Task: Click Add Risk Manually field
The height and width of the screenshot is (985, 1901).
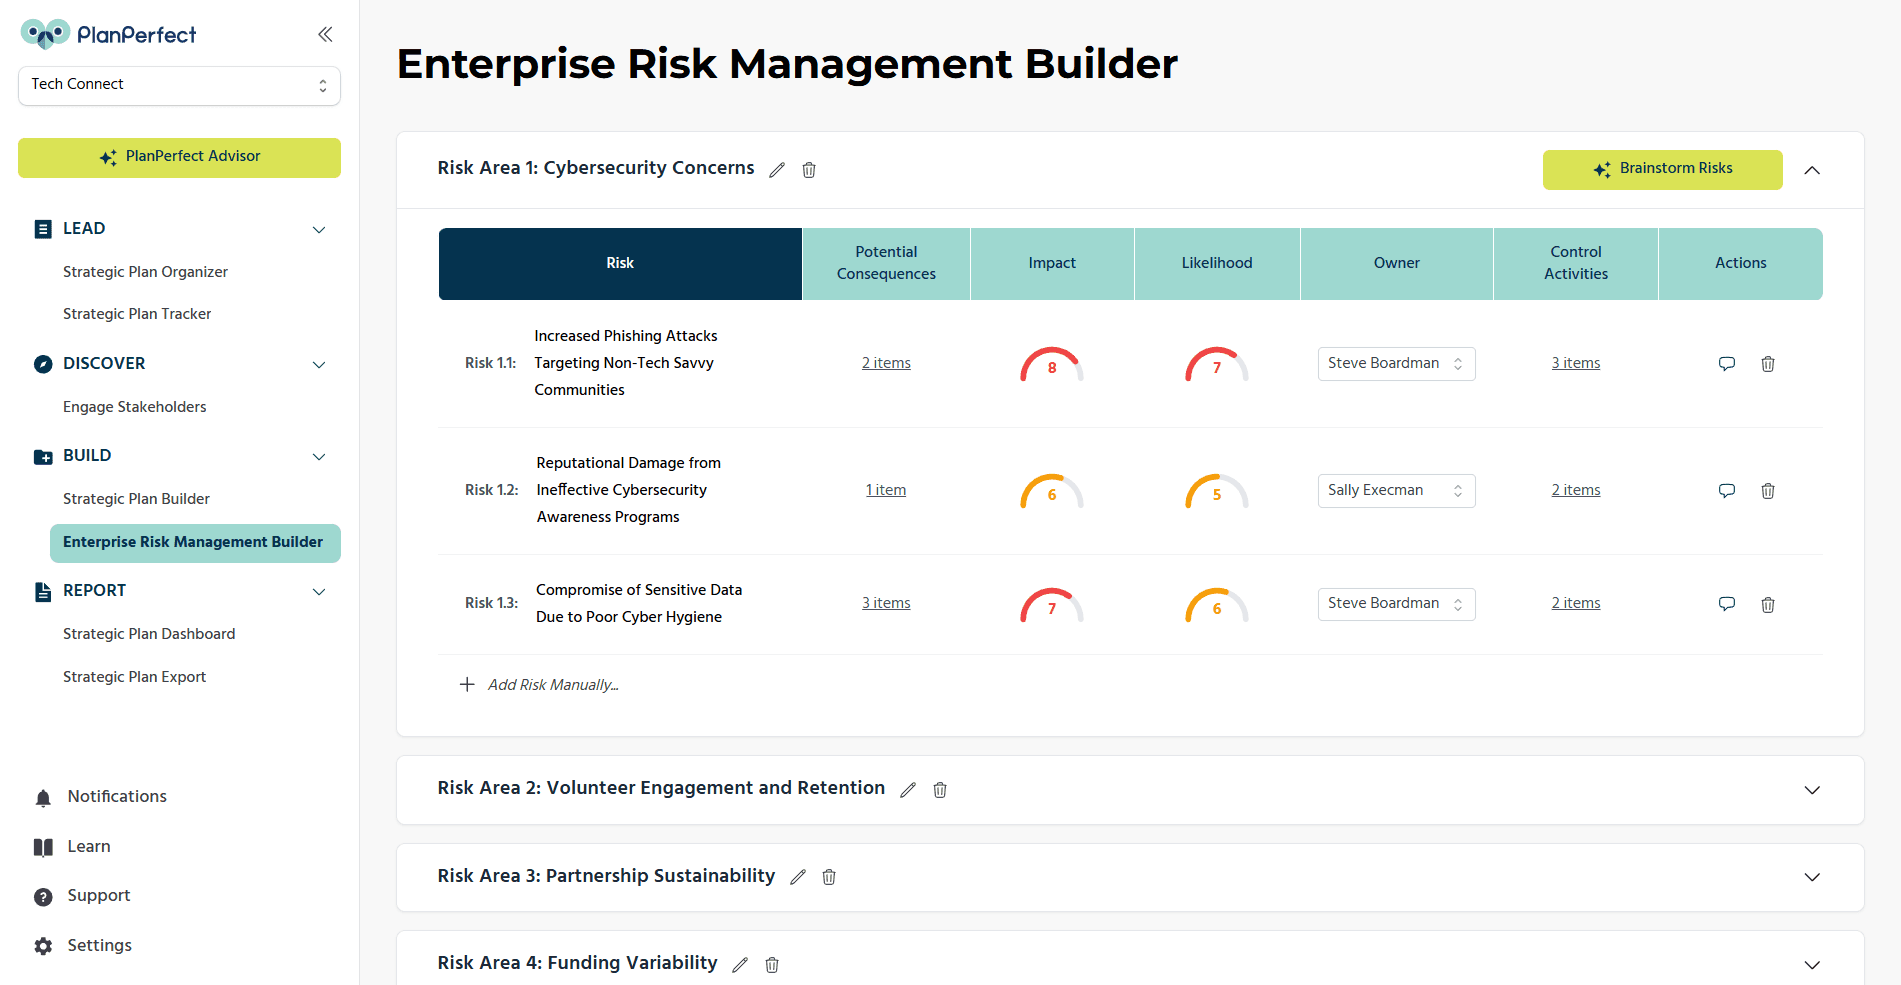Action: coord(553,685)
